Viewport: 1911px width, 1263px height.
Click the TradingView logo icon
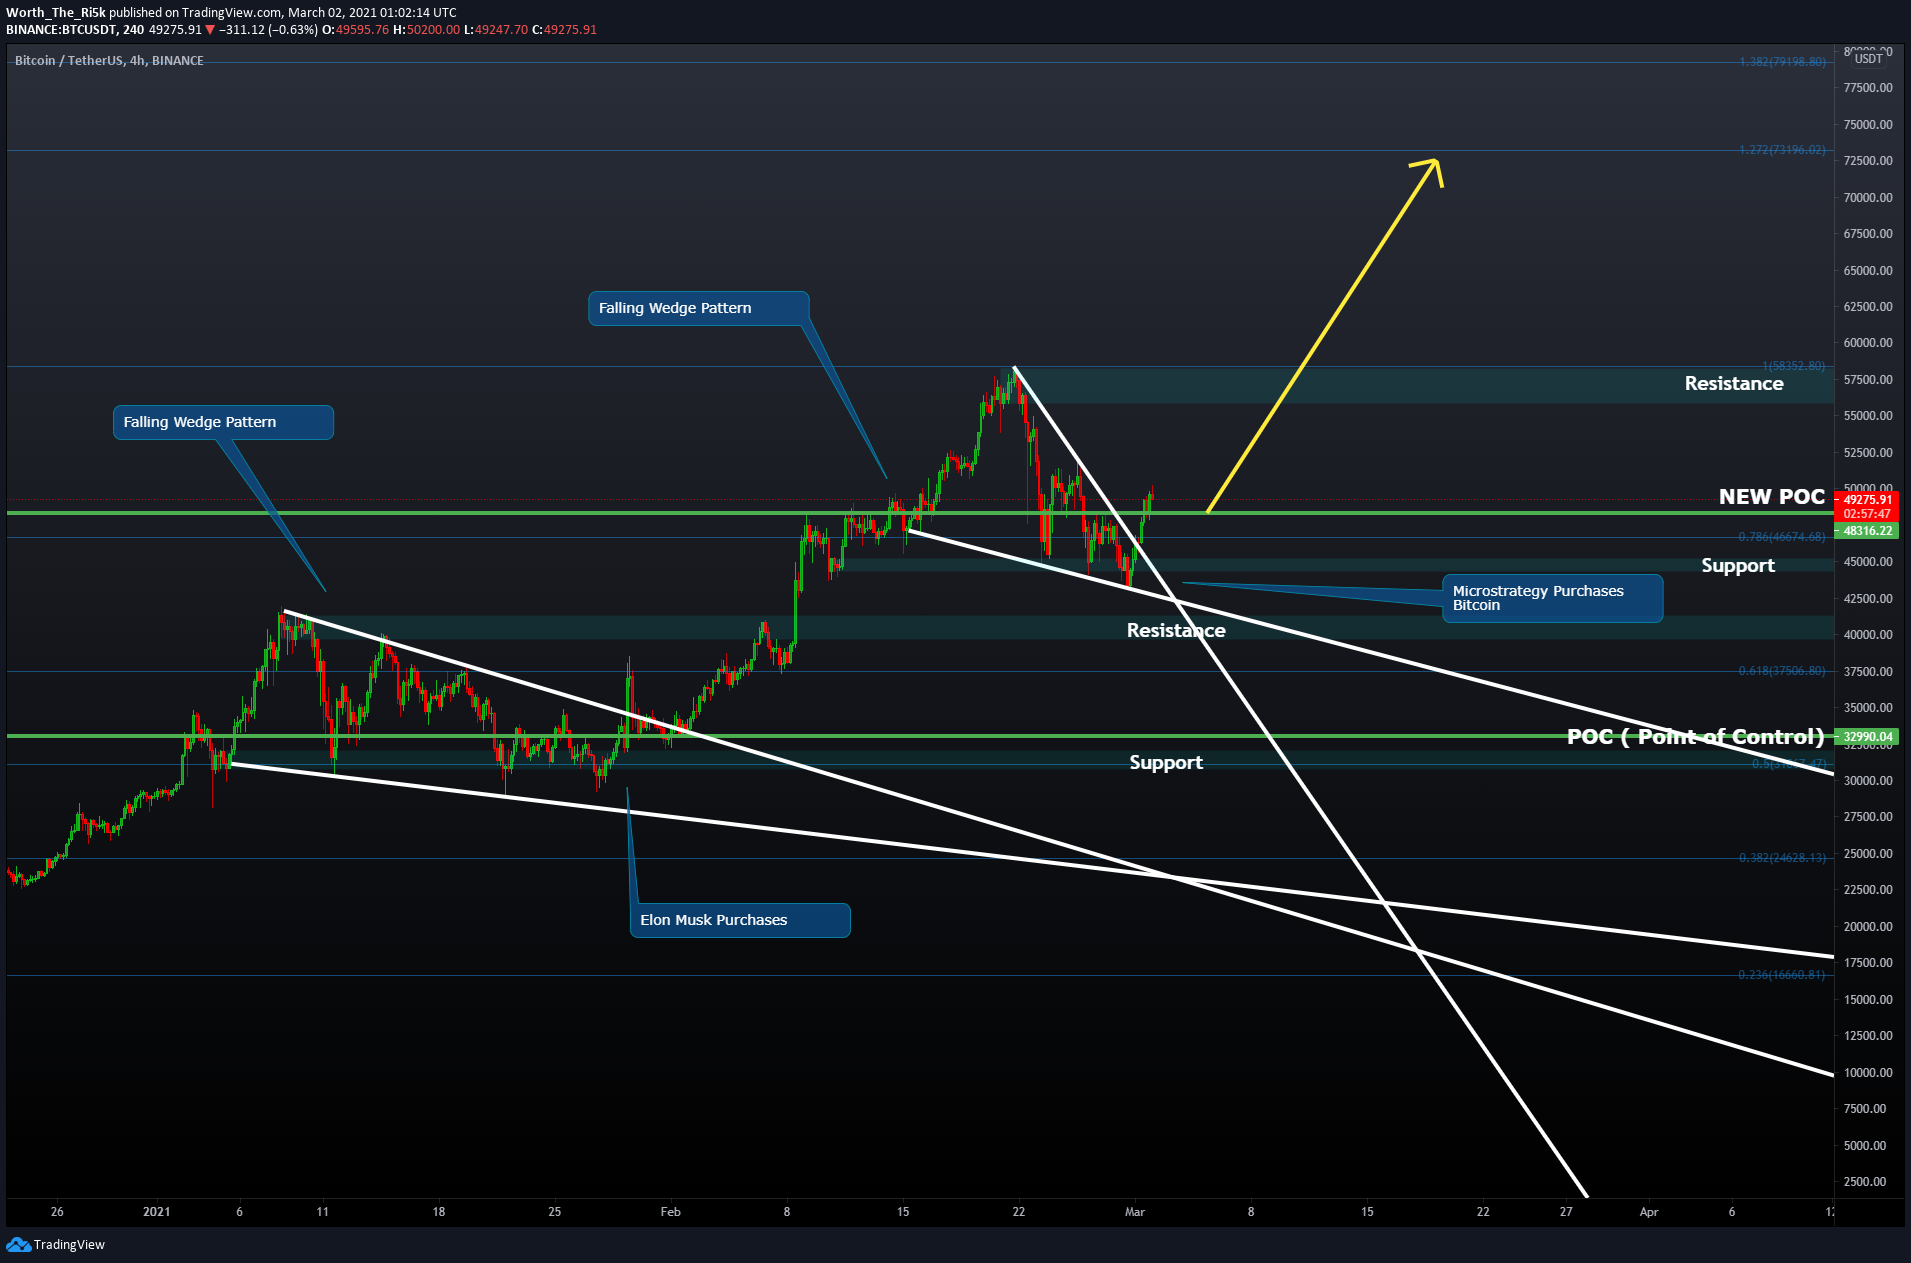[18, 1244]
